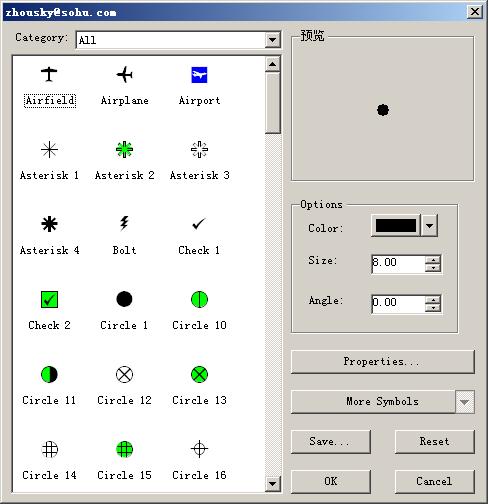Select the Check 2 green checkbox symbol
This screenshot has height=504, width=488.
pyautogui.click(x=49, y=299)
